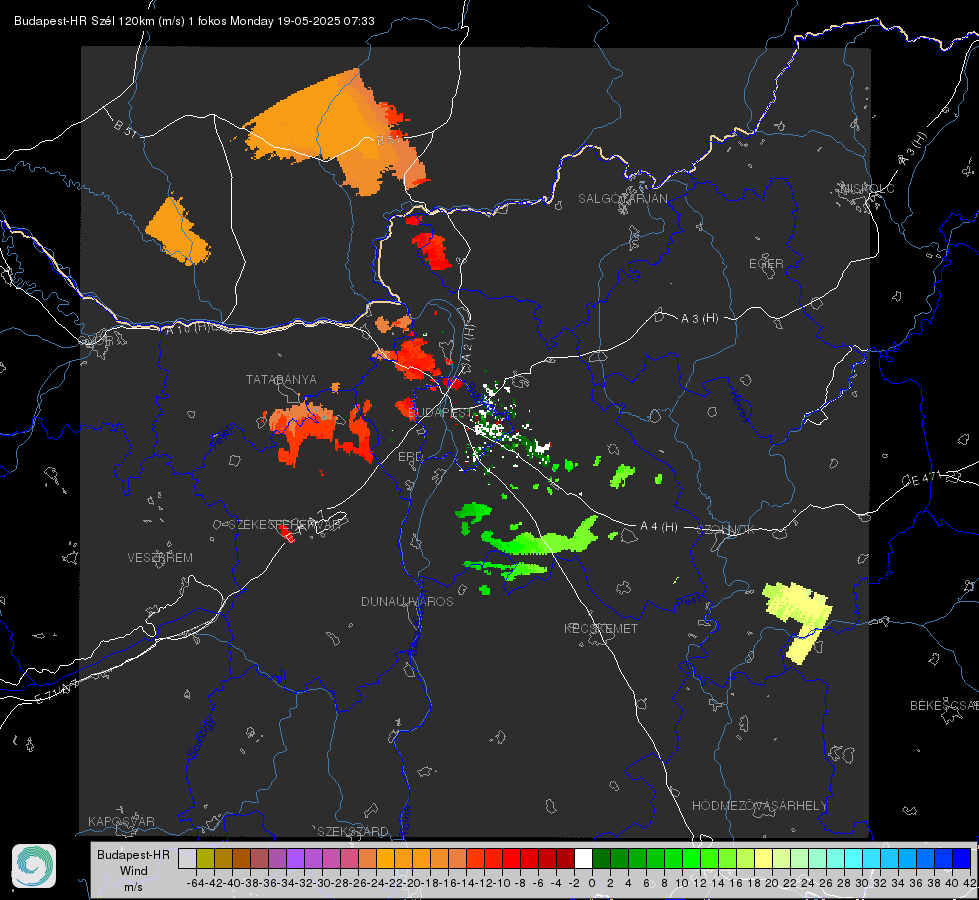Click the TATABÁNYA city label

click(281, 379)
